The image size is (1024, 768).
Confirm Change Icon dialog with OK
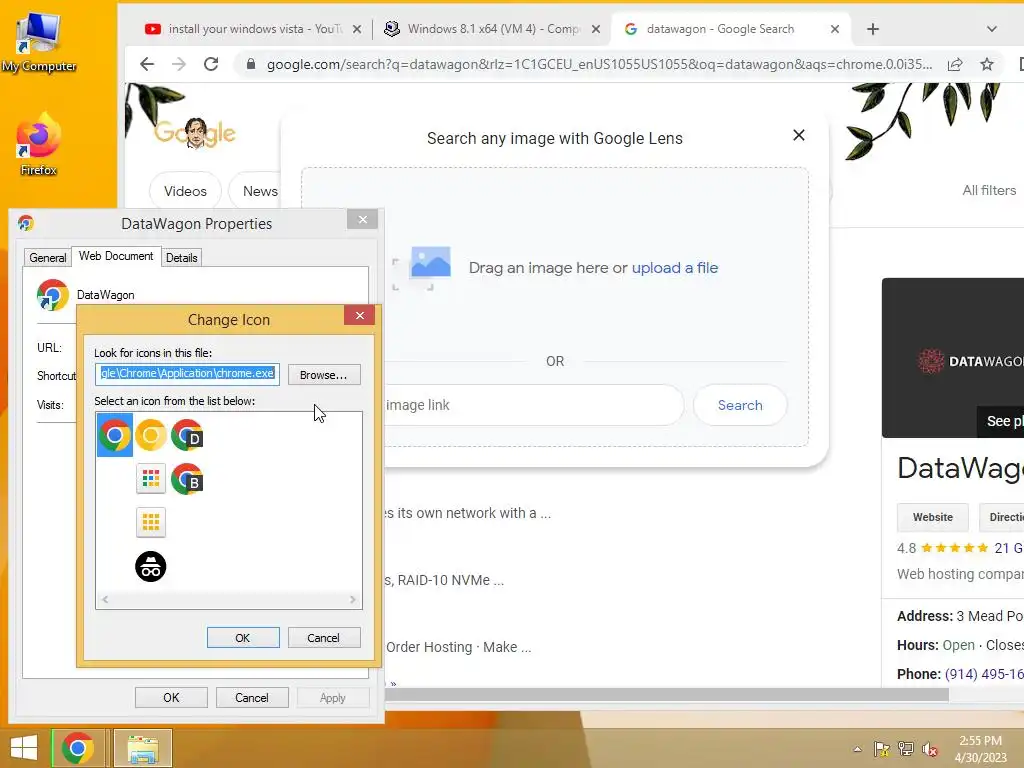tap(243, 638)
